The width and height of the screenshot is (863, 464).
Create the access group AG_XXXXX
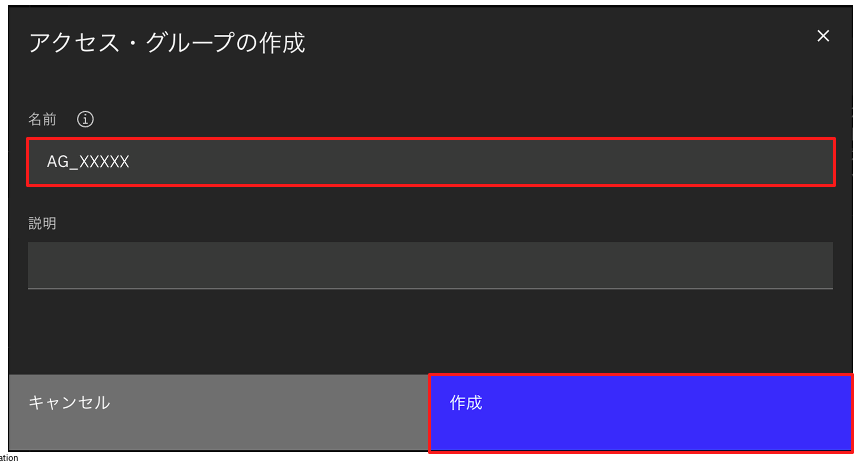(640, 413)
